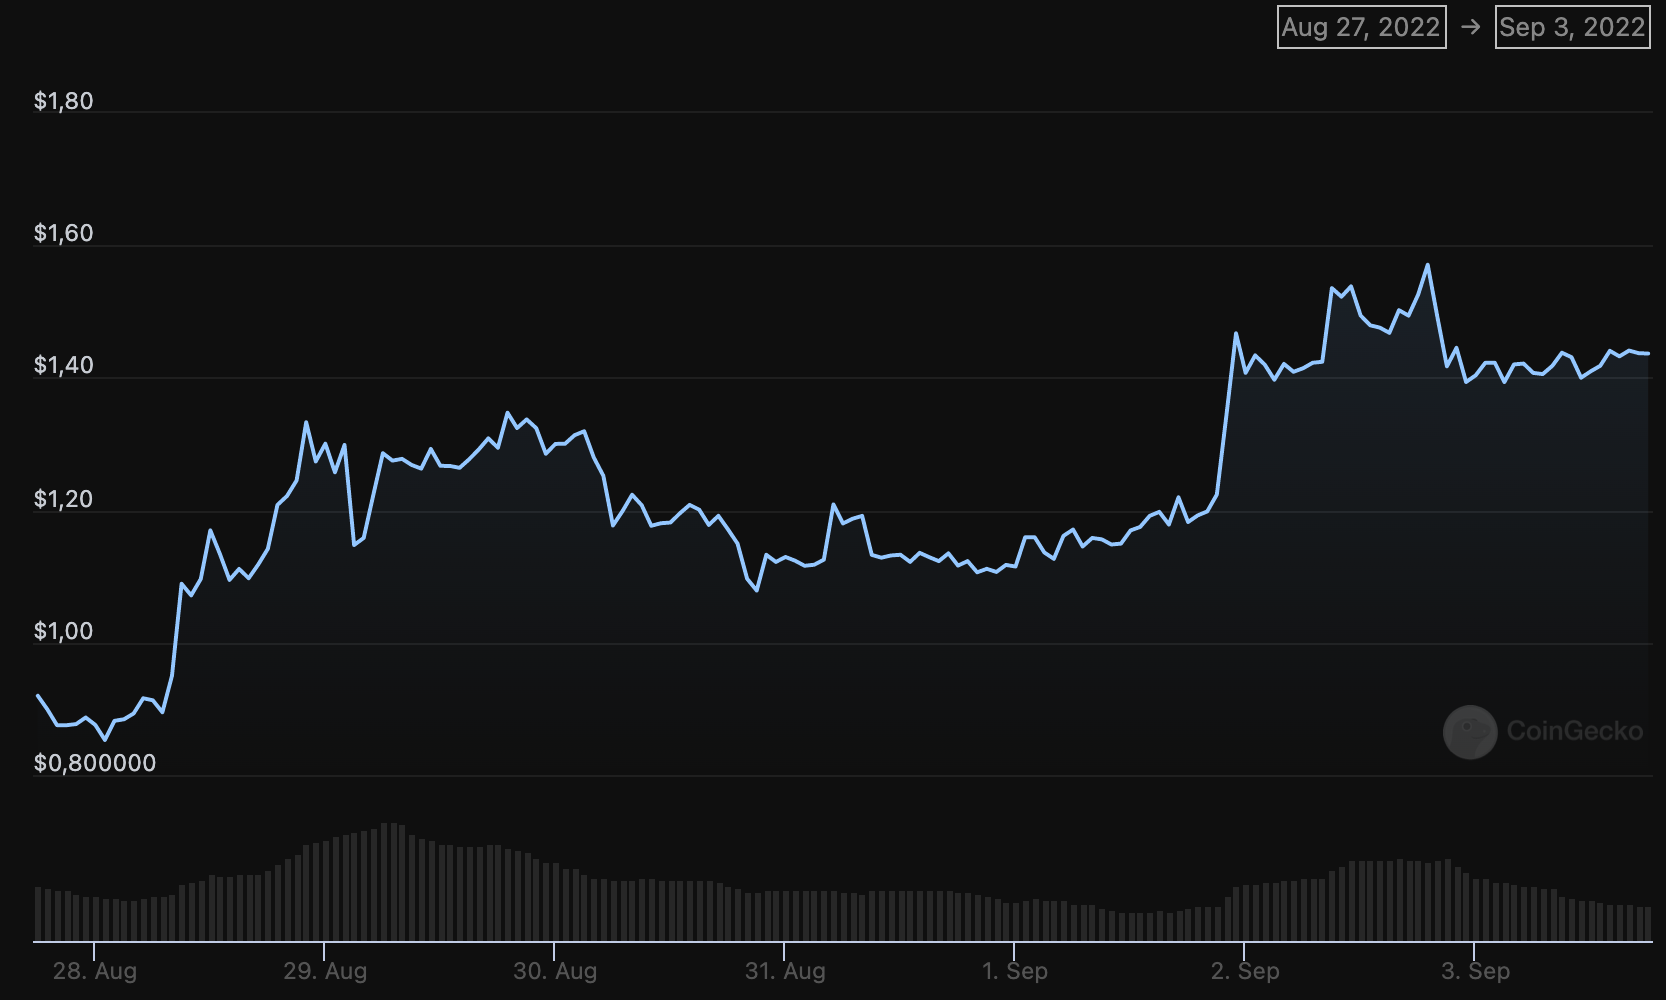Select the 28. Aug date label
Screen dimensions: 1666x1000
pyautogui.click(x=95, y=971)
